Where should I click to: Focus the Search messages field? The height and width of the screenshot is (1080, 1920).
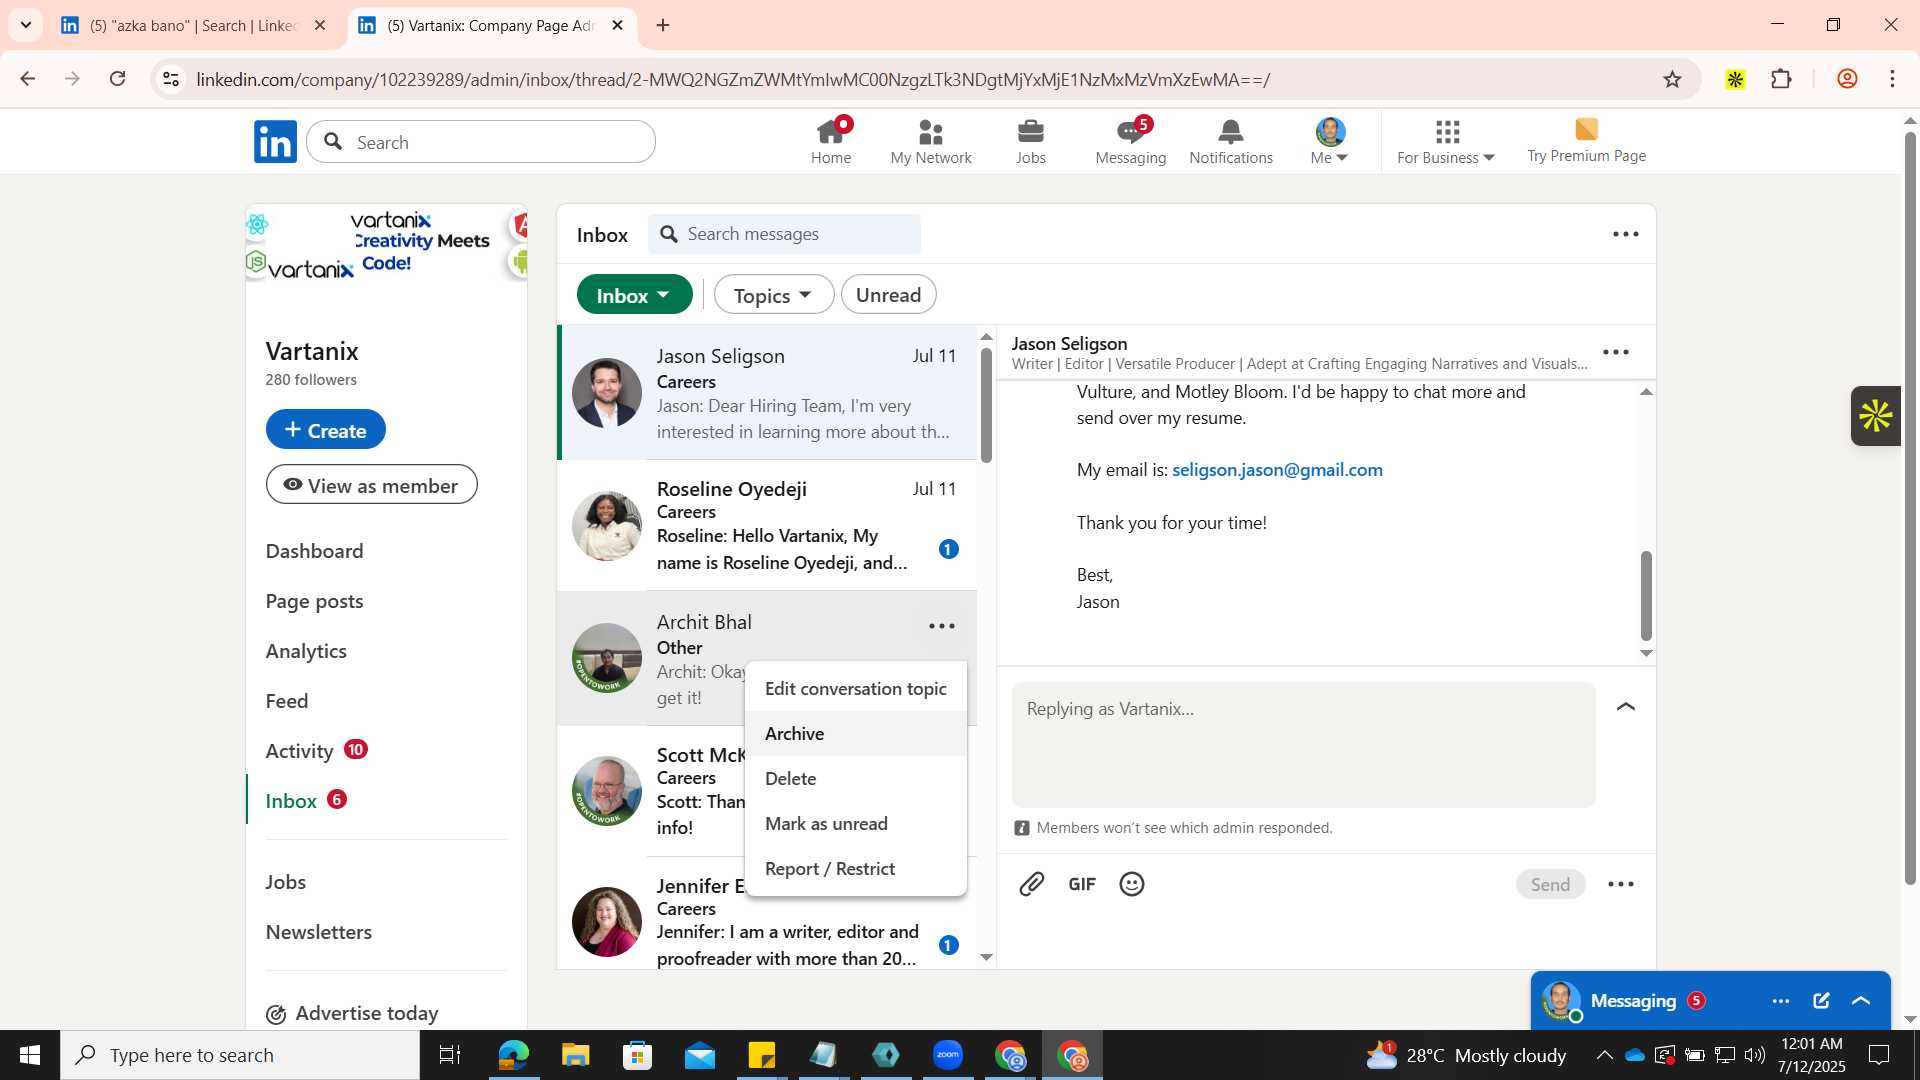click(x=784, y=234)
